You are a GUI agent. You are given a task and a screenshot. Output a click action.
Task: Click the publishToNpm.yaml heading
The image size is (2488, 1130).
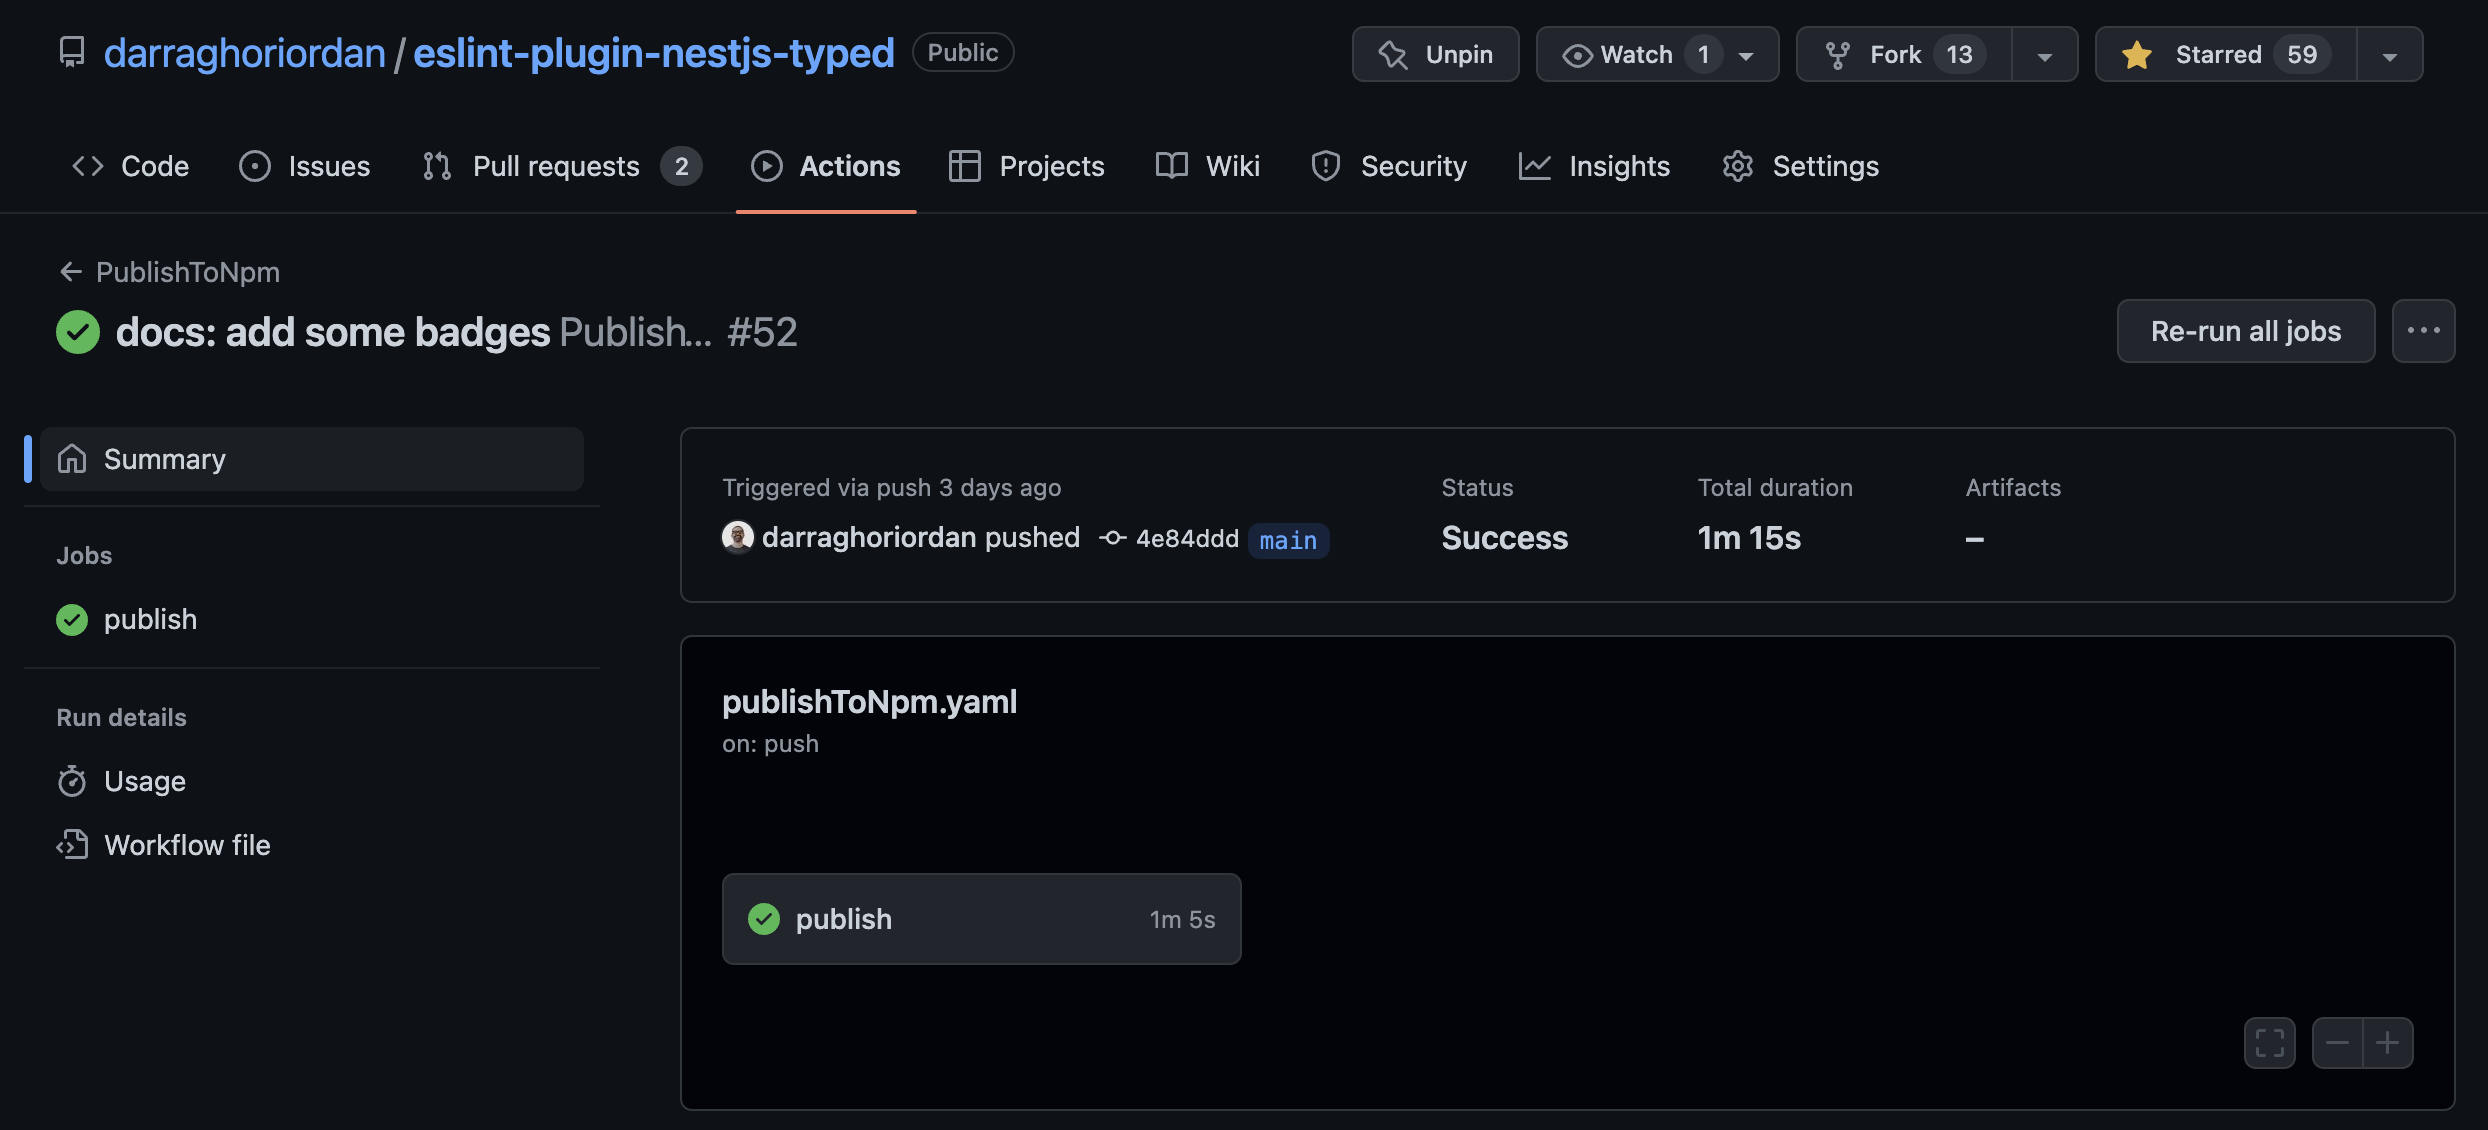pos(869,702)
